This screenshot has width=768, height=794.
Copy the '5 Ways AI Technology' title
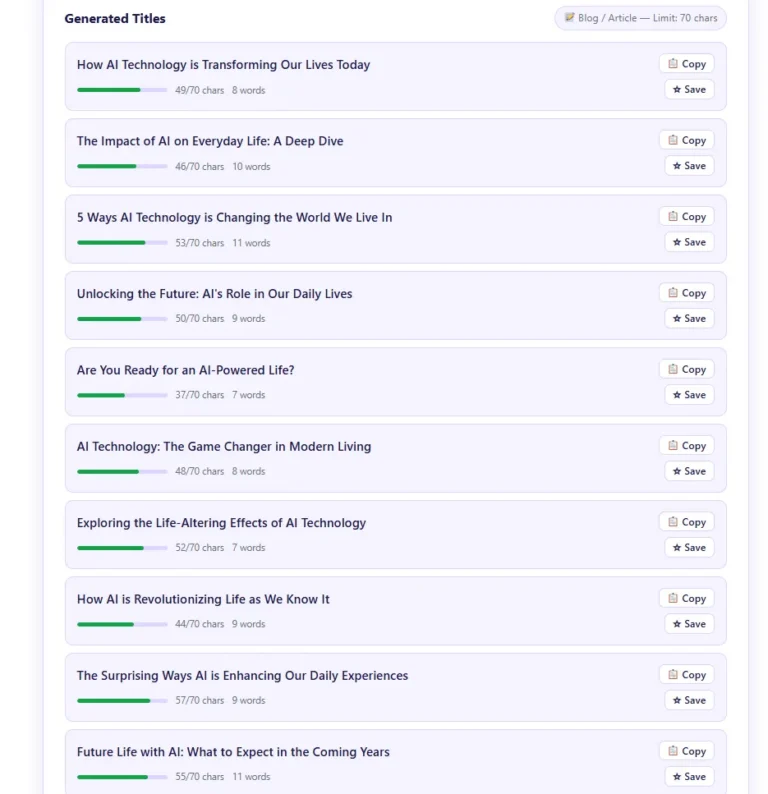click(x=686, y=217)
